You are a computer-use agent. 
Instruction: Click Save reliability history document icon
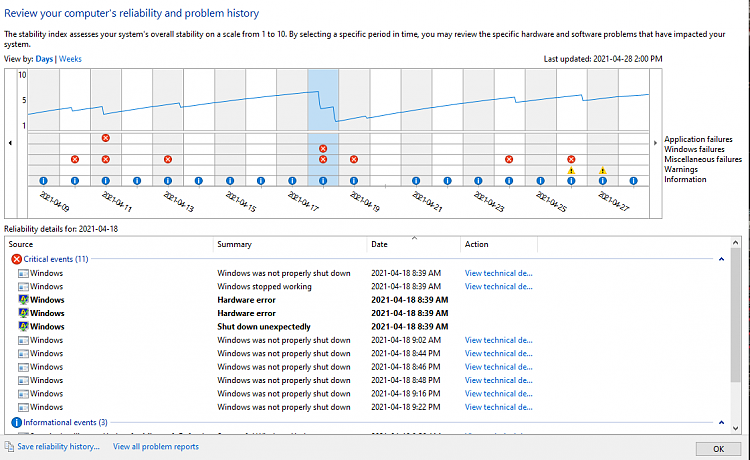point(9,447)
